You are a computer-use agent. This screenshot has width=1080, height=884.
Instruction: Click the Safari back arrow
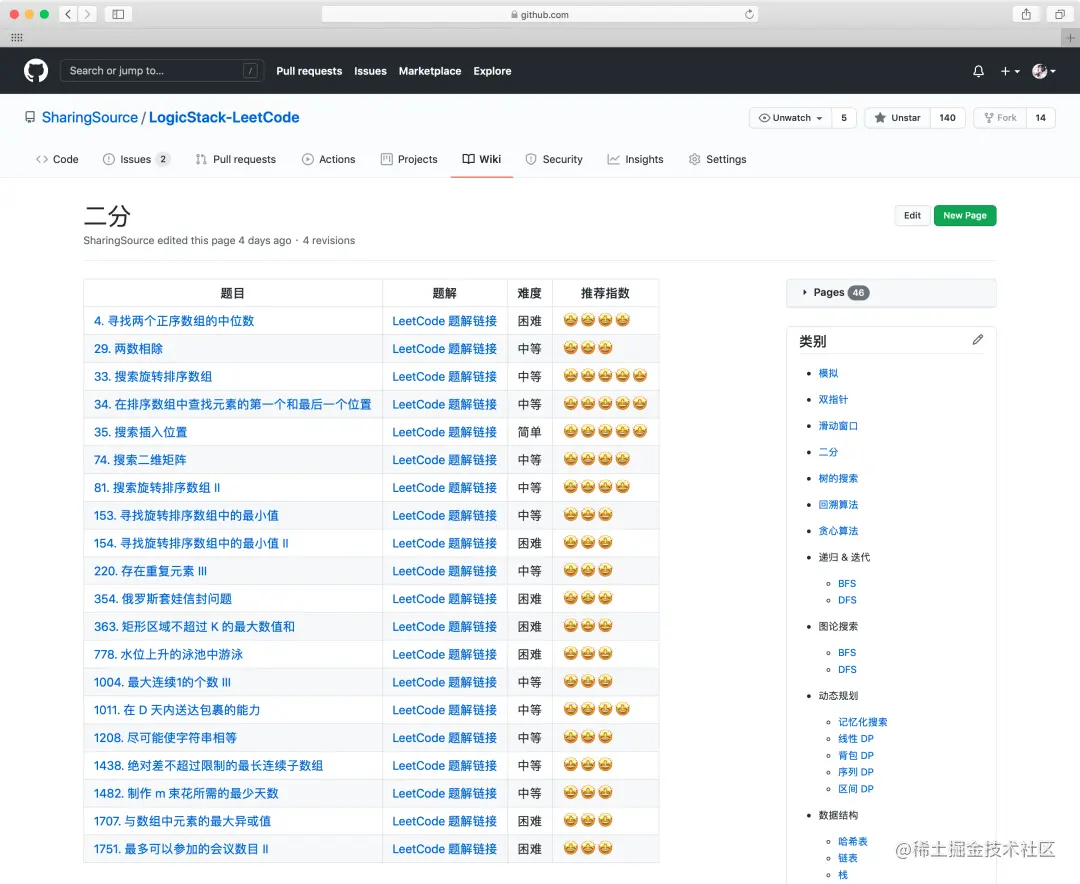[68, 14]
